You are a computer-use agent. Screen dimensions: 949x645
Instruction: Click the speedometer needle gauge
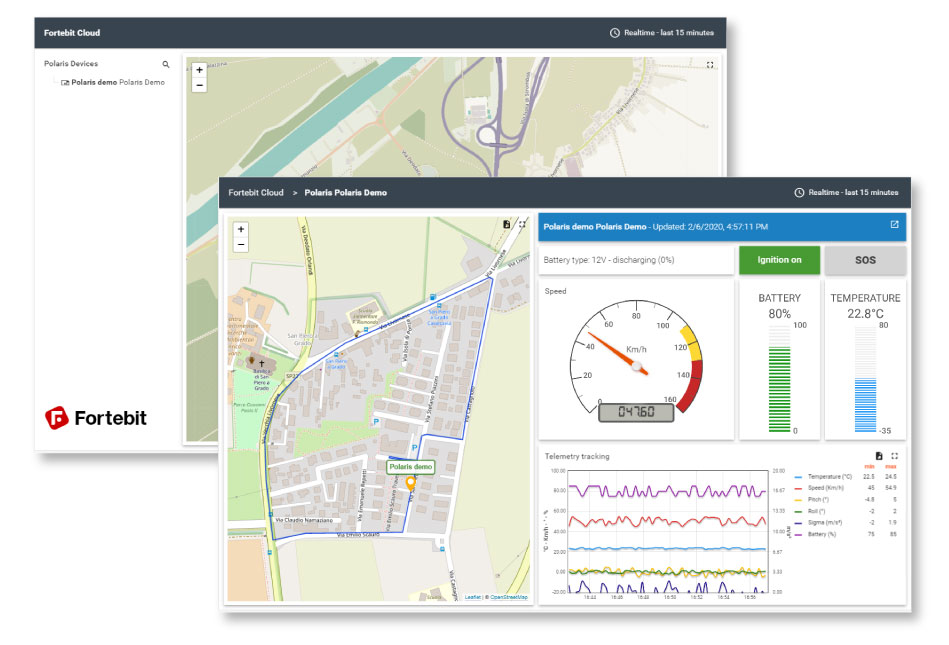618,353
